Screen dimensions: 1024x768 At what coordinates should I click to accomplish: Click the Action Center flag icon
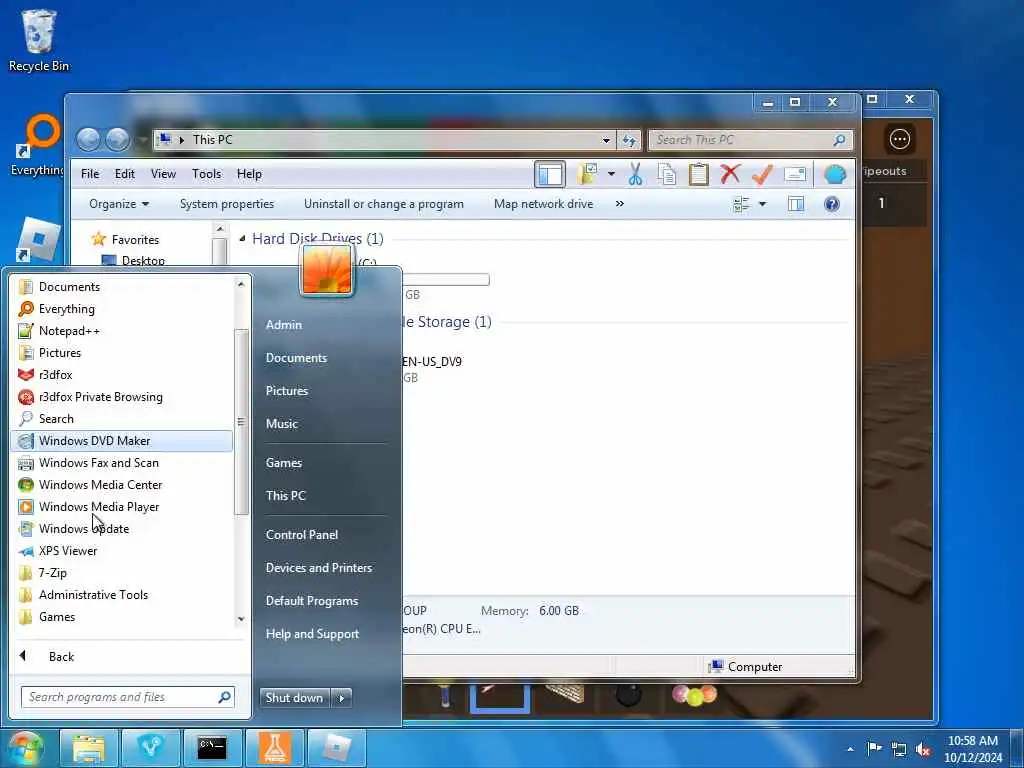coord(874,748)
